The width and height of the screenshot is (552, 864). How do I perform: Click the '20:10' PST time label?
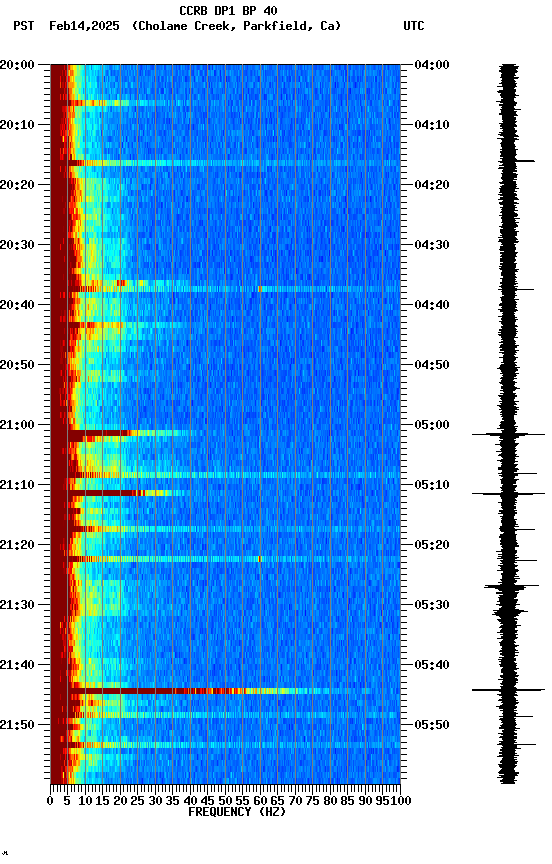(x=17, y=125)
